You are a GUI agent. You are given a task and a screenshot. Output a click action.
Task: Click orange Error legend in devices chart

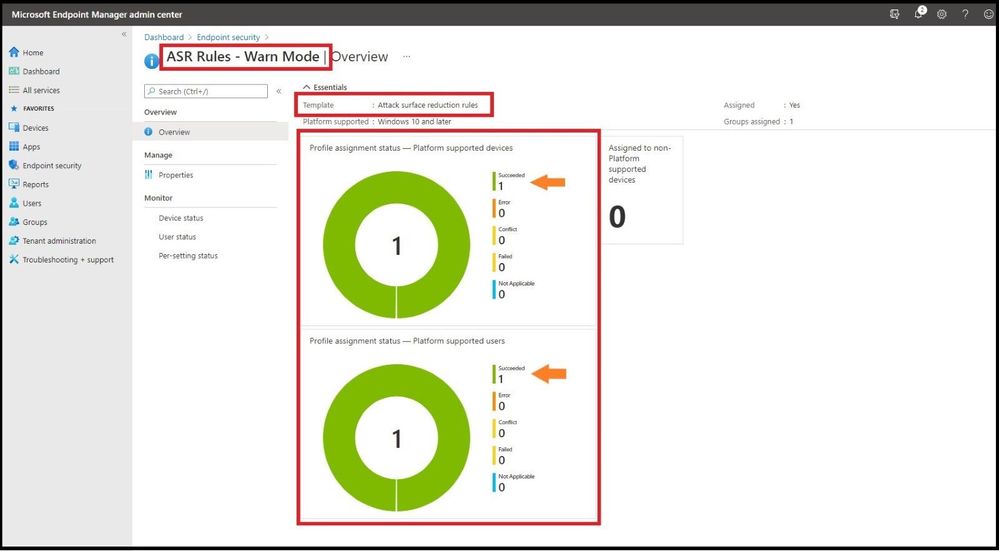[502, 208]
